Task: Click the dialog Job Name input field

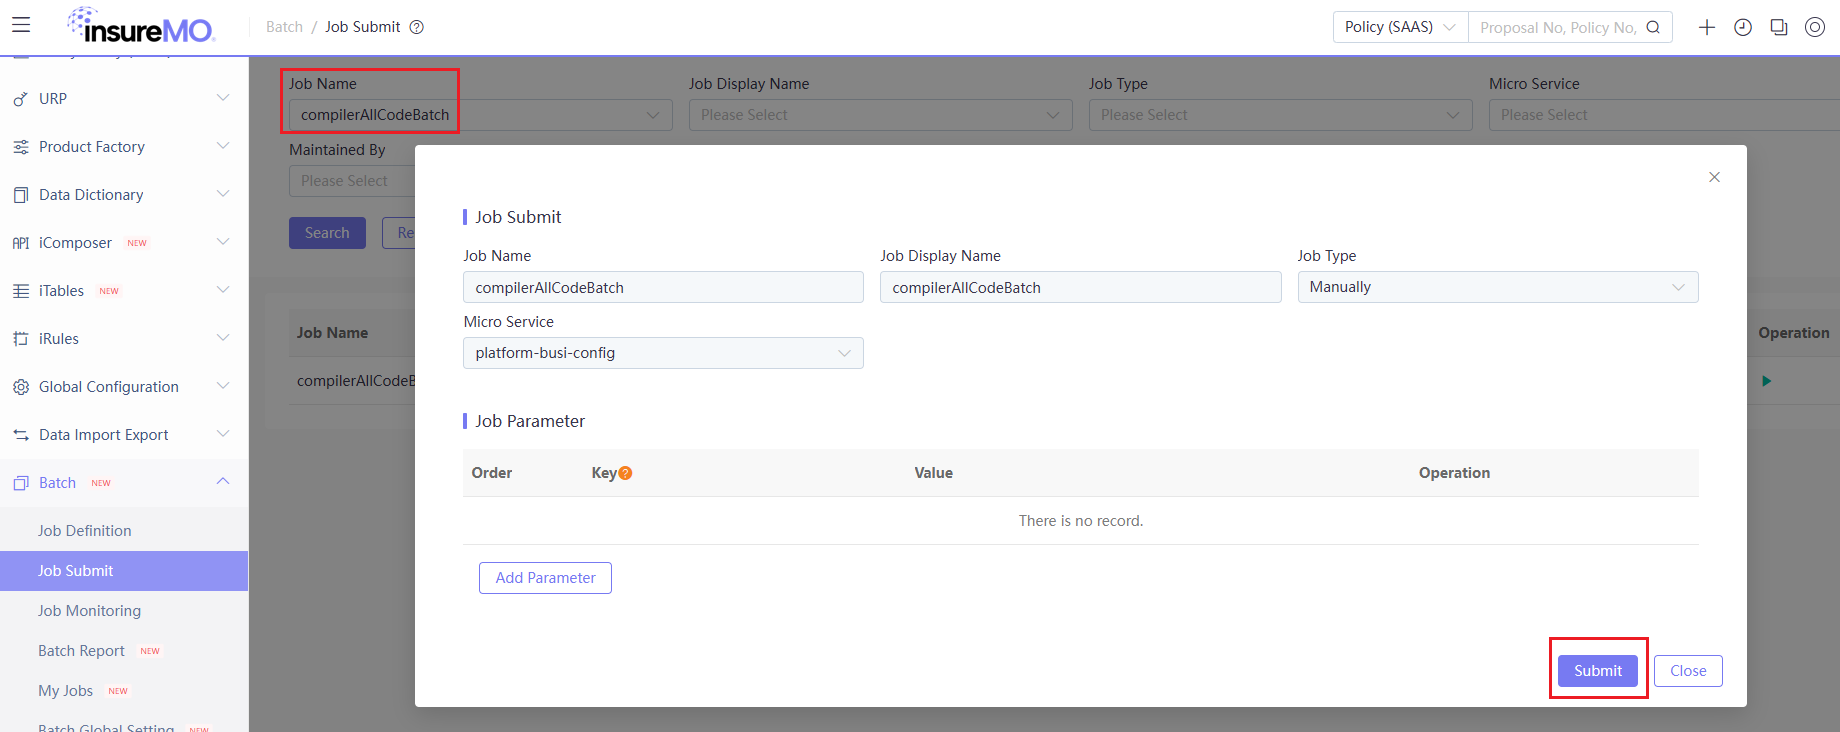Action: tap(663, 287)
